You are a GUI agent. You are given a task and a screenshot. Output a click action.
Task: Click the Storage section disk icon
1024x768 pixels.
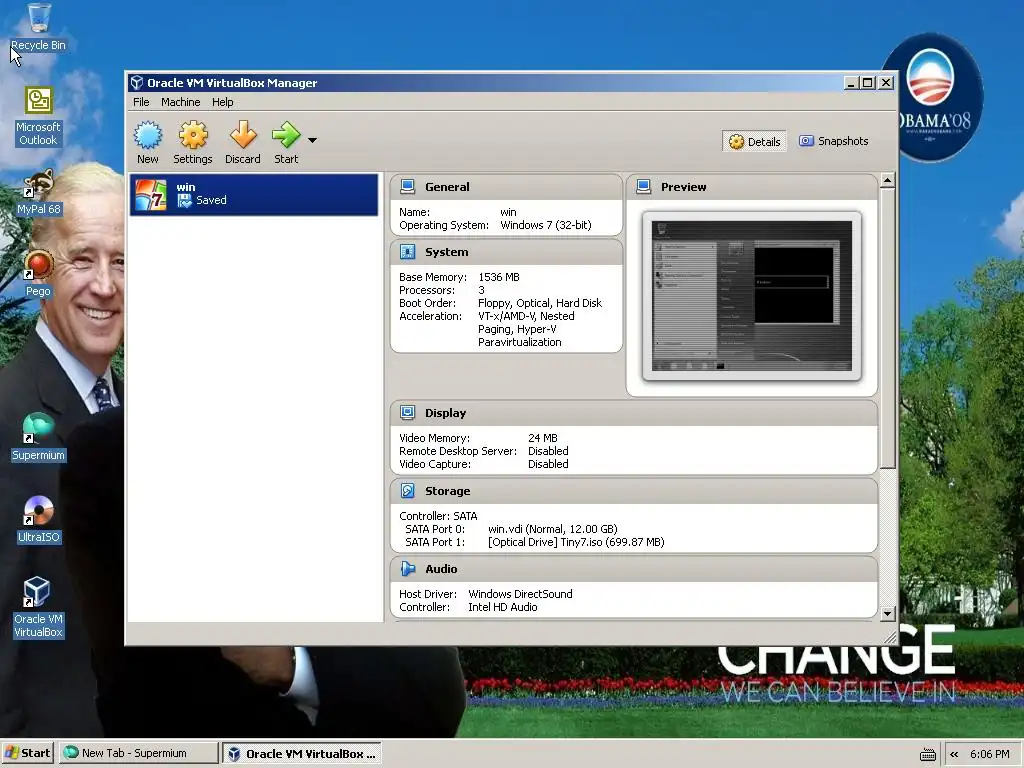click(x=408, y=491)
